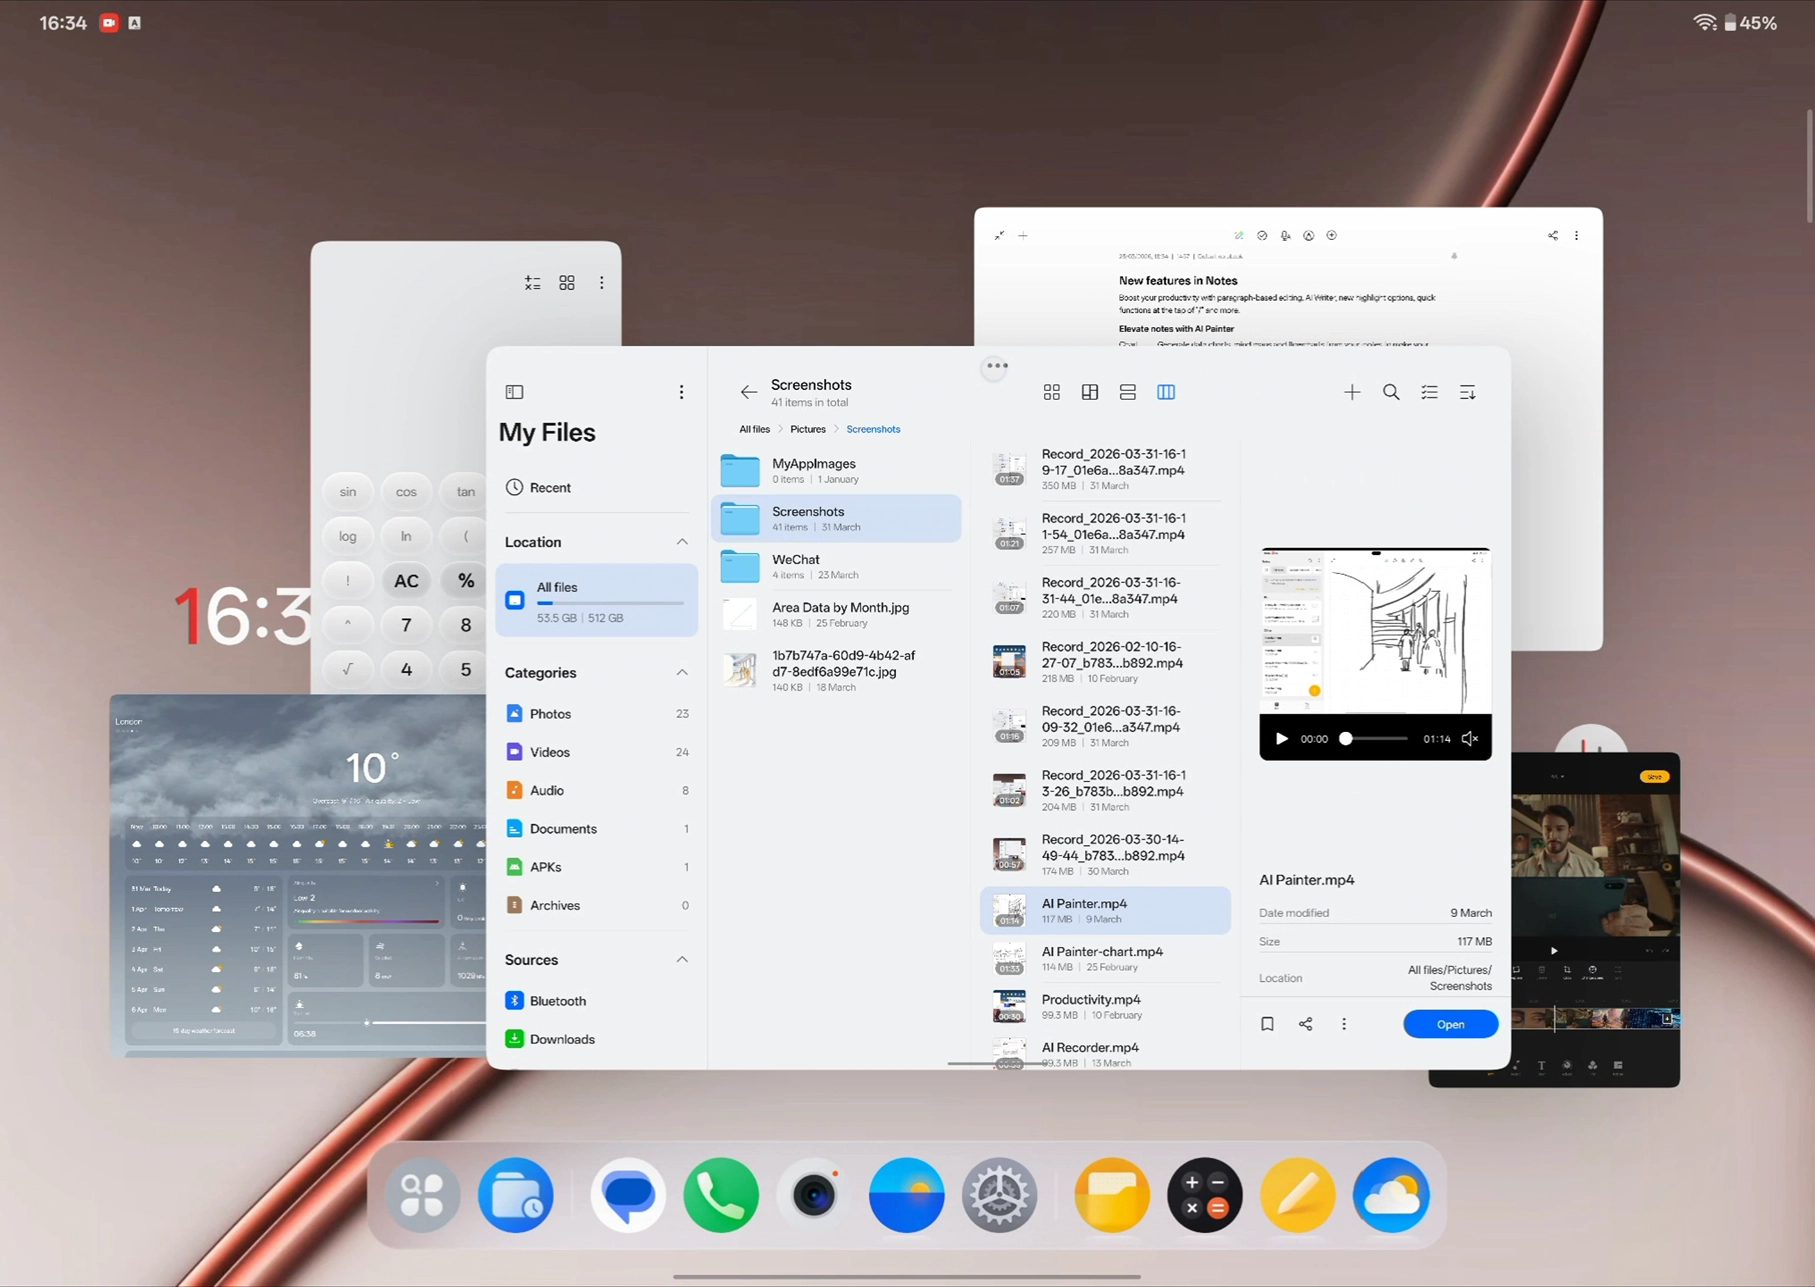The height and width of the screenshot is (1287, 1815).
Task: Open search in My Files
Action: (x=1391, y=392)
